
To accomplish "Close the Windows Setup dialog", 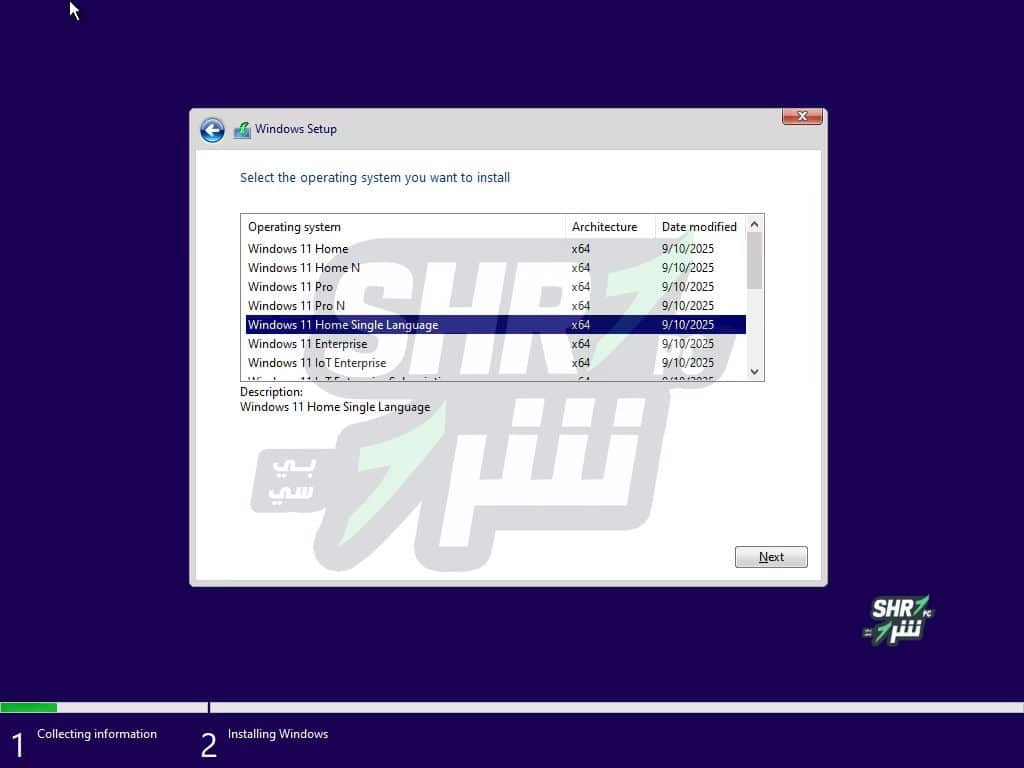I will pos(802,117).
